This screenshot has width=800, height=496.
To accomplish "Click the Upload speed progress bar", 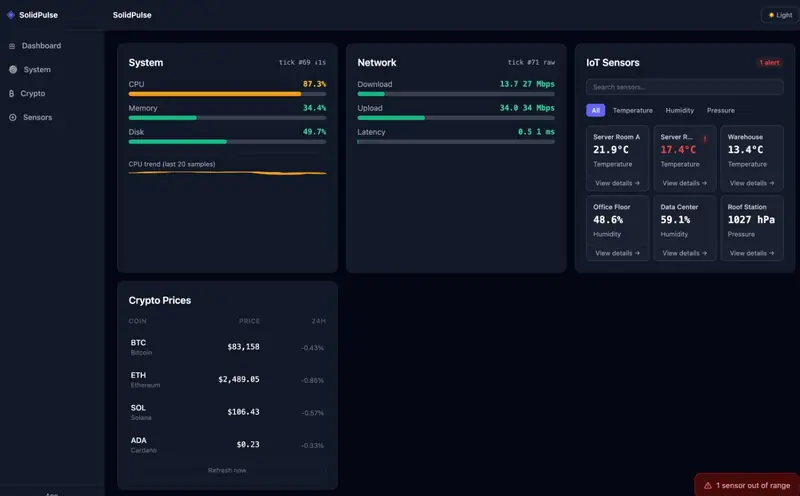I will [456, 118].
